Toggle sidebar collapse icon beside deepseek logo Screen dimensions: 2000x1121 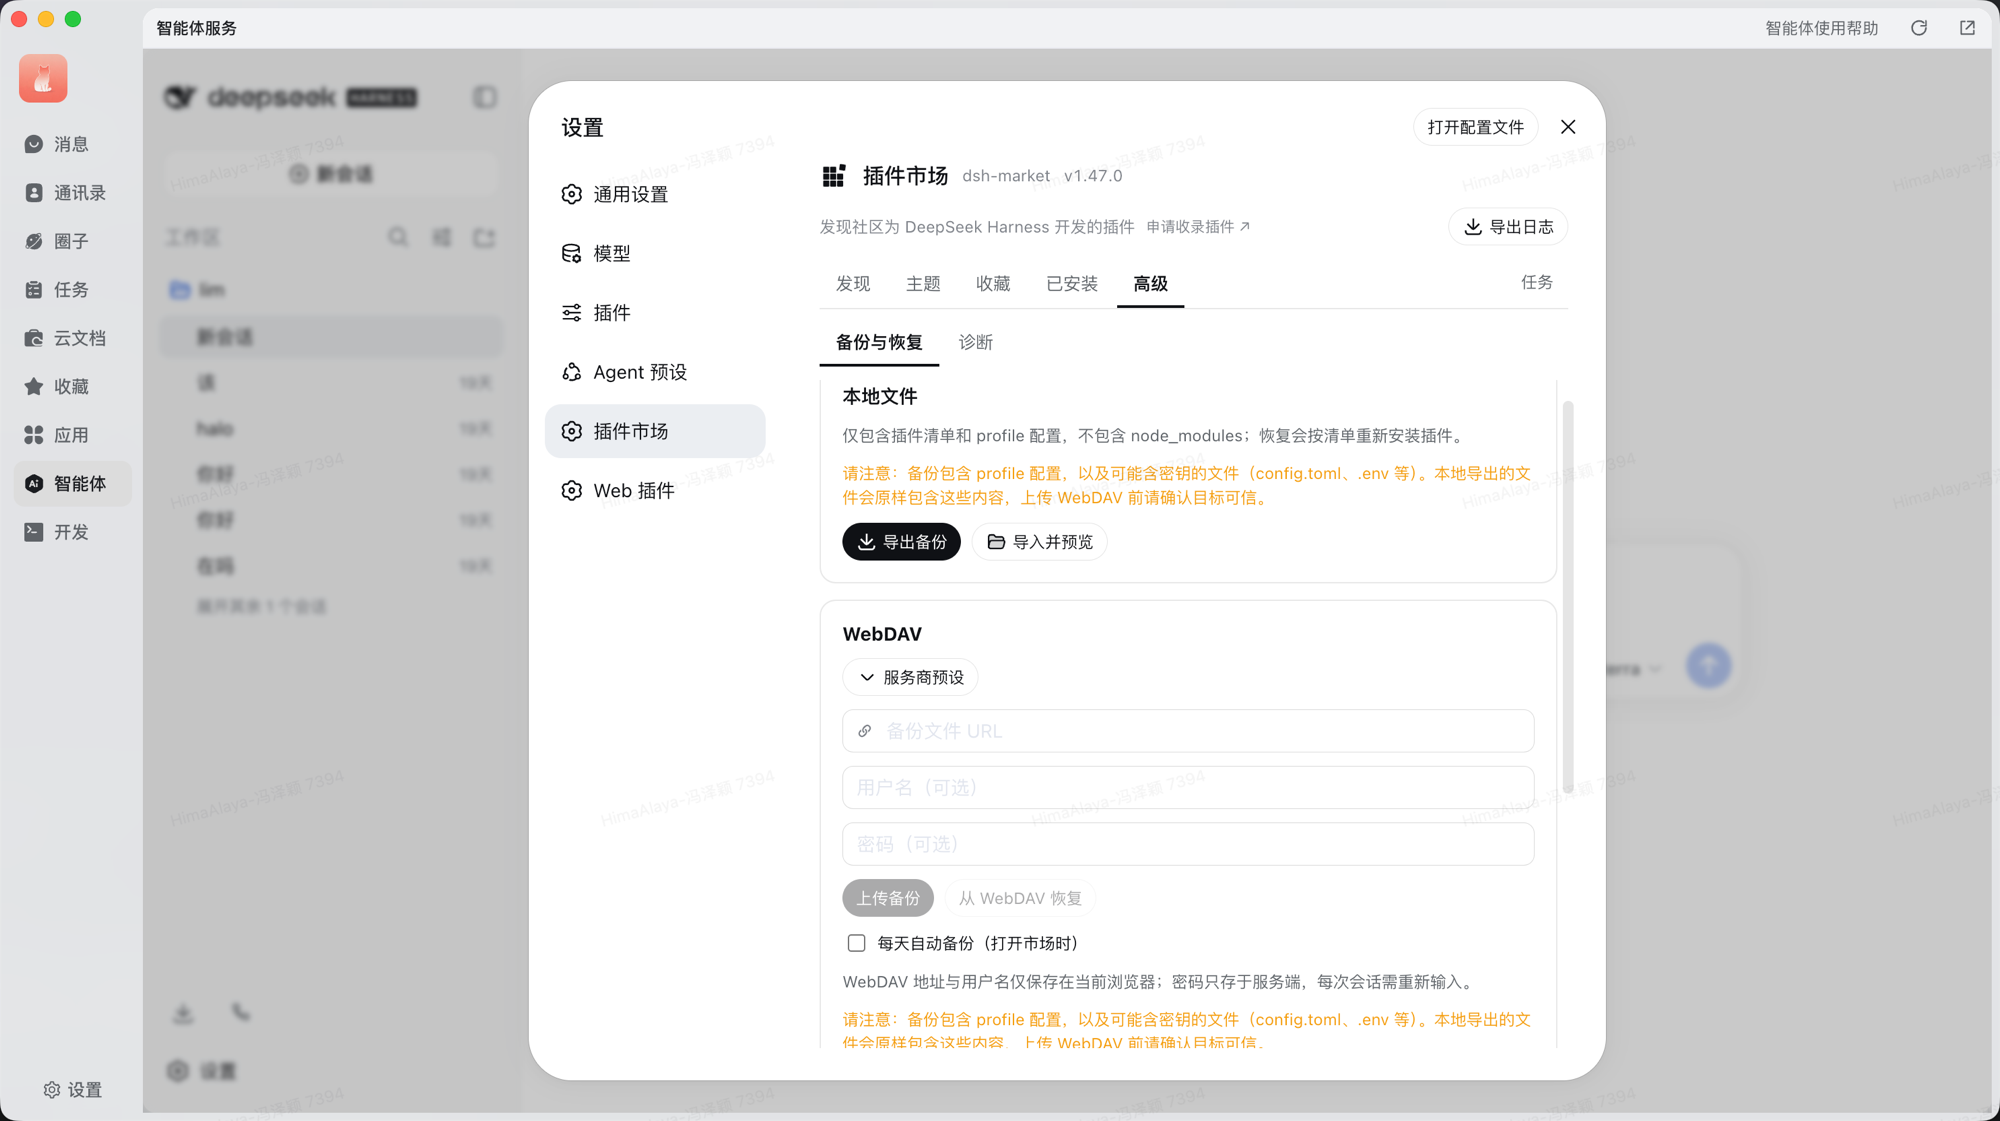(x=485, y=97)
